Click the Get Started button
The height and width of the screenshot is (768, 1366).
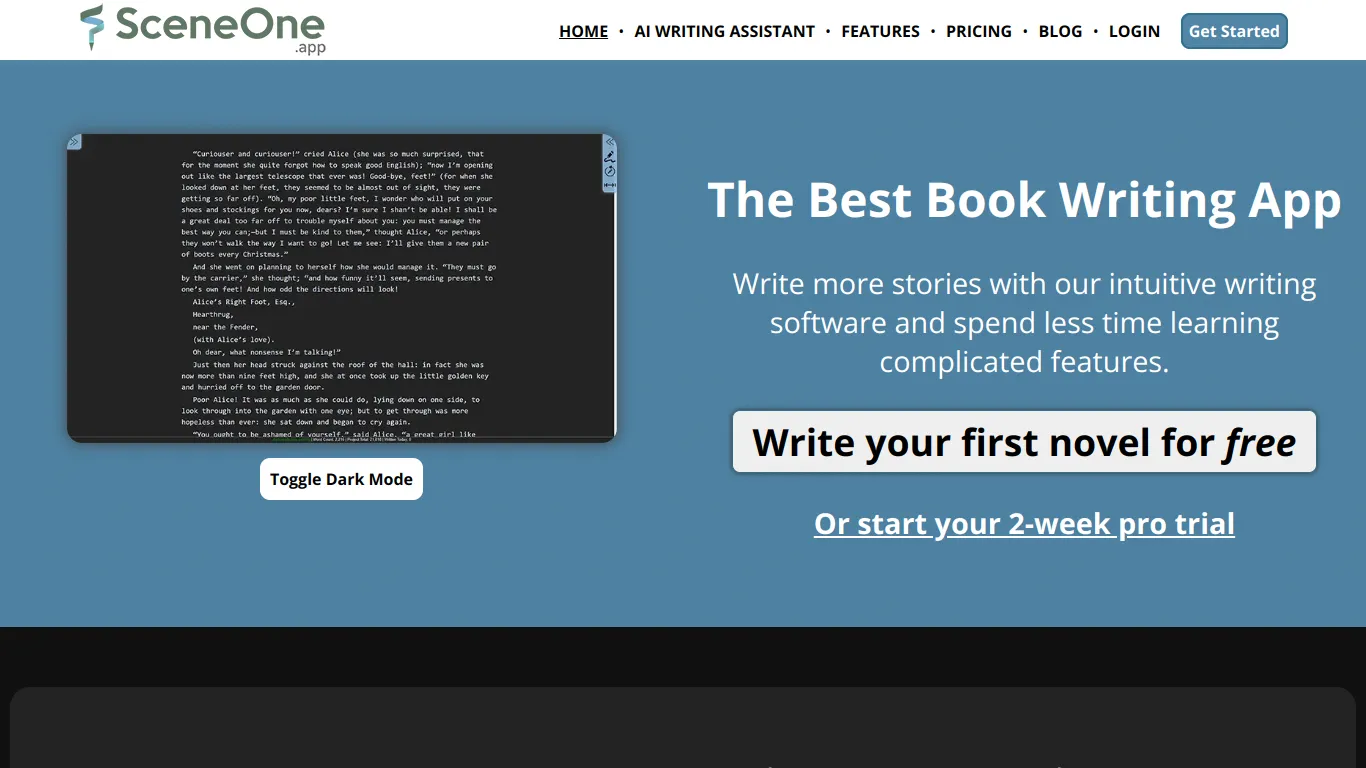coord(1234,31)
